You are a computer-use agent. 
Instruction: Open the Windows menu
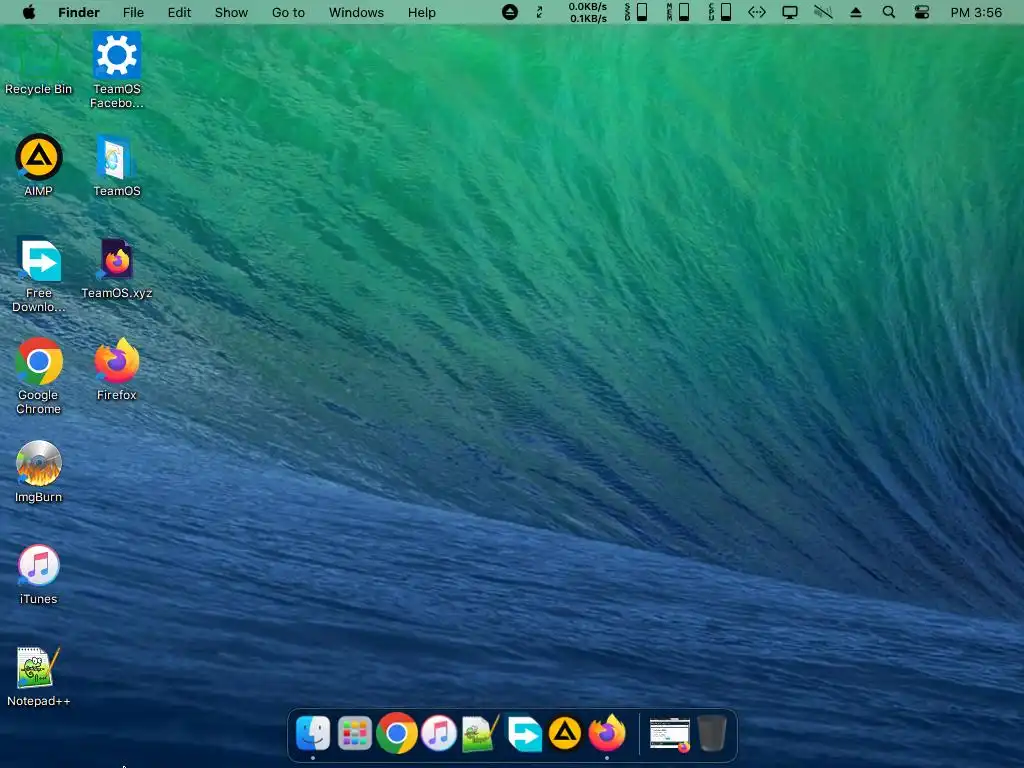(356, 12)
